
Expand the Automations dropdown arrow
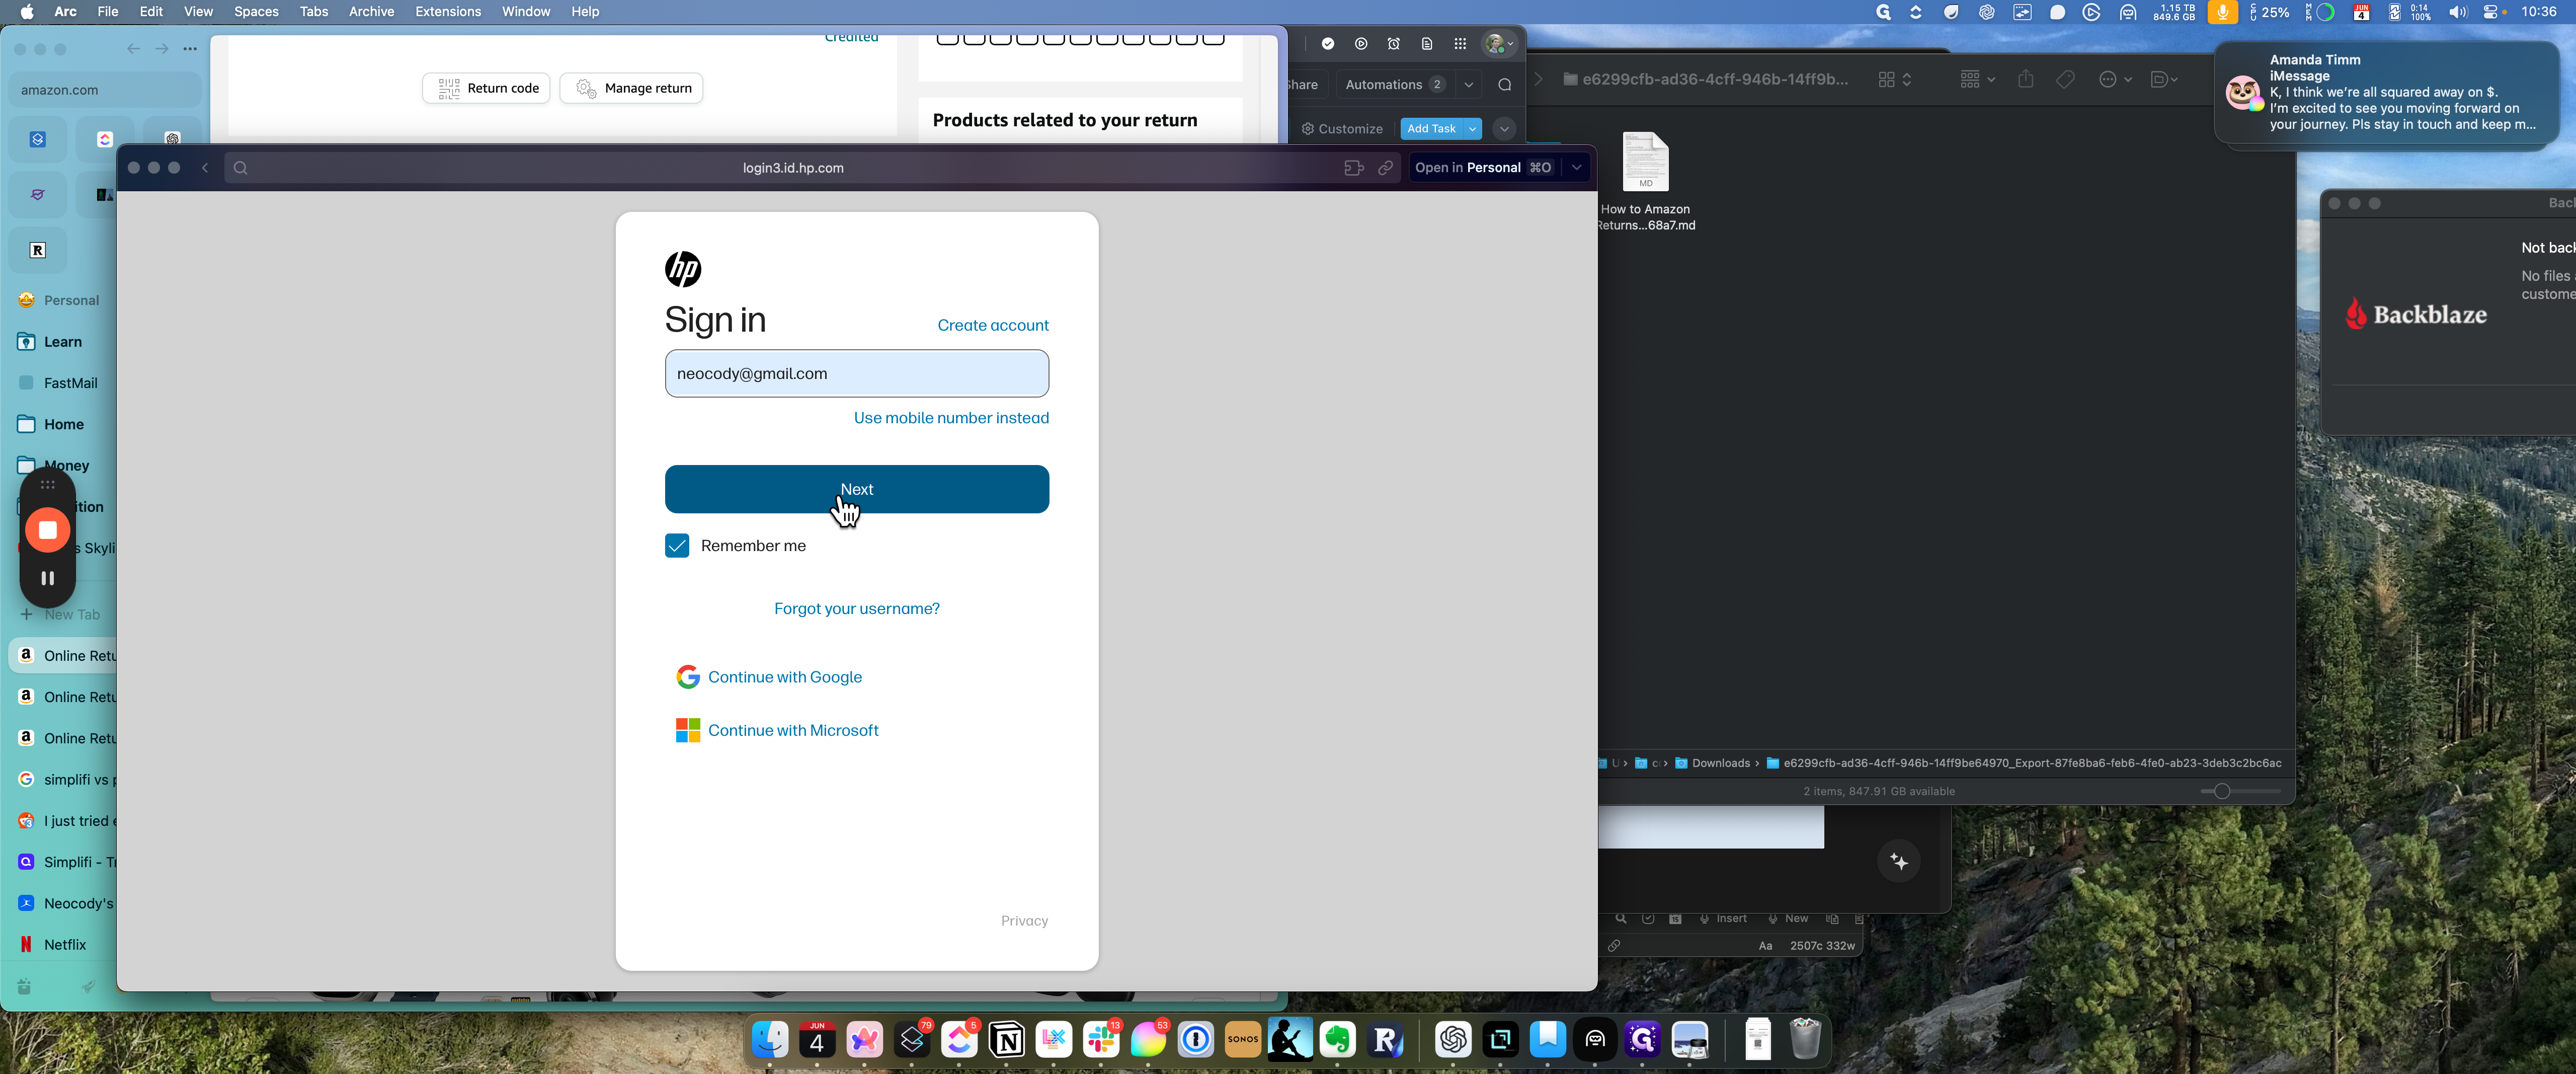pyautogui.click(x=1468, y=85)
